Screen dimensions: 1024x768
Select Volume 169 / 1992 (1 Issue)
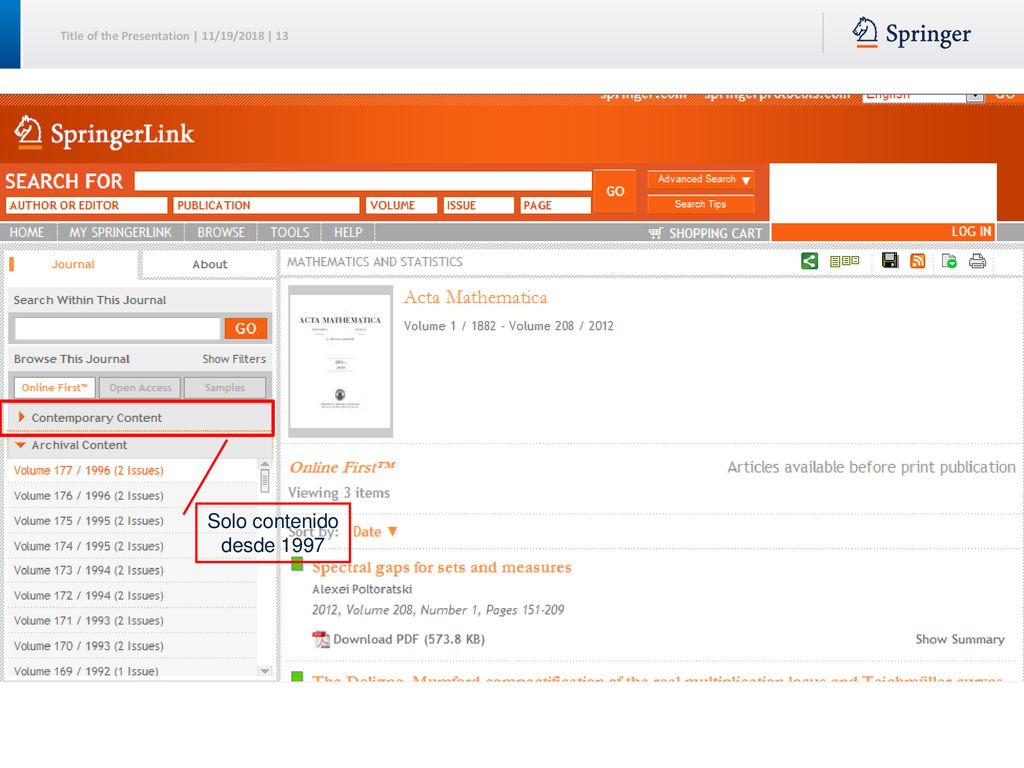click(86, 671)
